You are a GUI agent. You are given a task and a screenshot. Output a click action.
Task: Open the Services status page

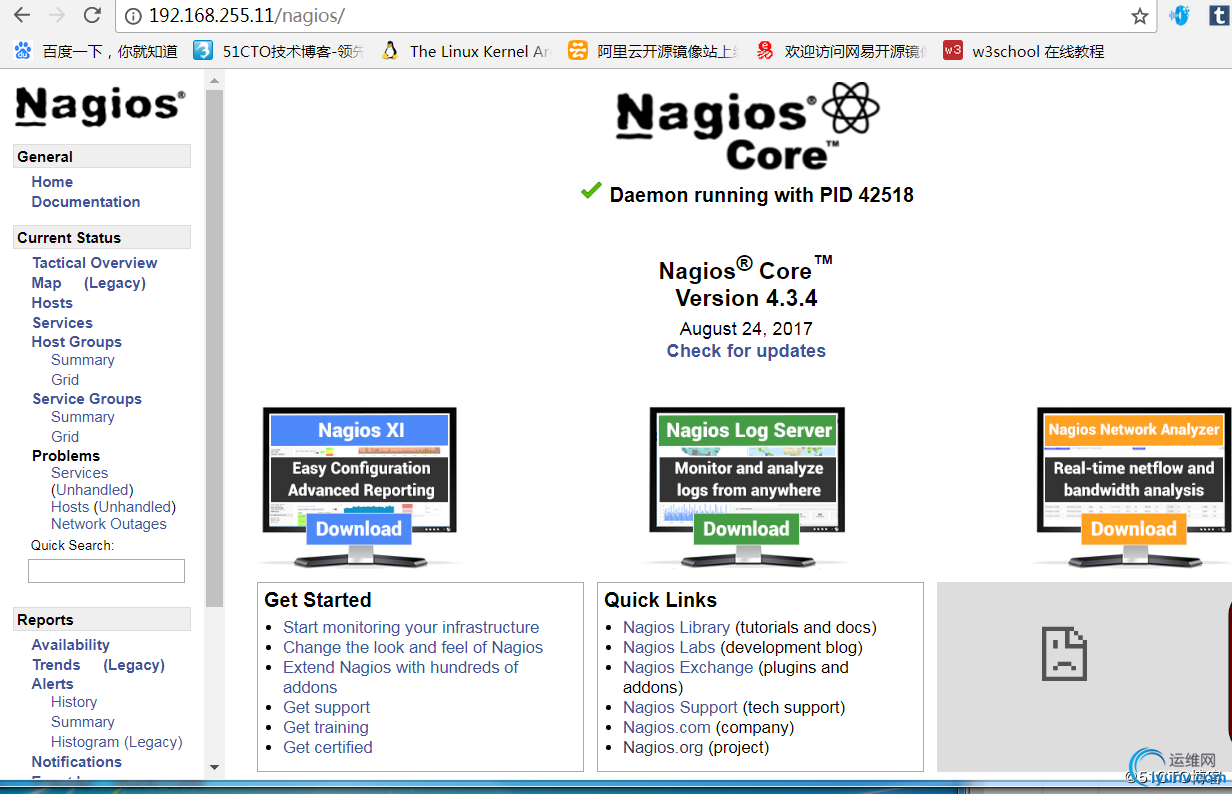point(62,323)
